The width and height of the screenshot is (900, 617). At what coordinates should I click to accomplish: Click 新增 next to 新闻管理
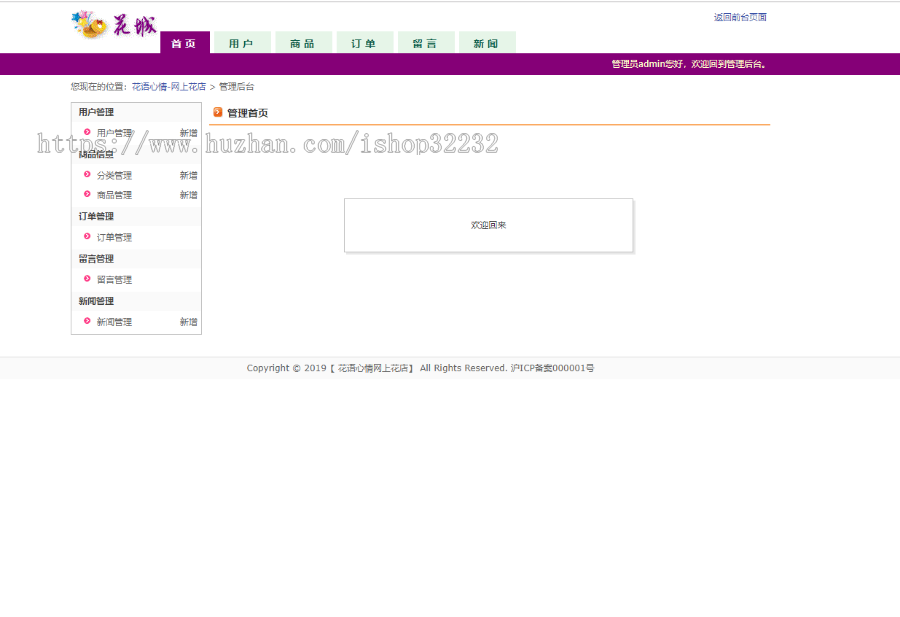point(188,322)
